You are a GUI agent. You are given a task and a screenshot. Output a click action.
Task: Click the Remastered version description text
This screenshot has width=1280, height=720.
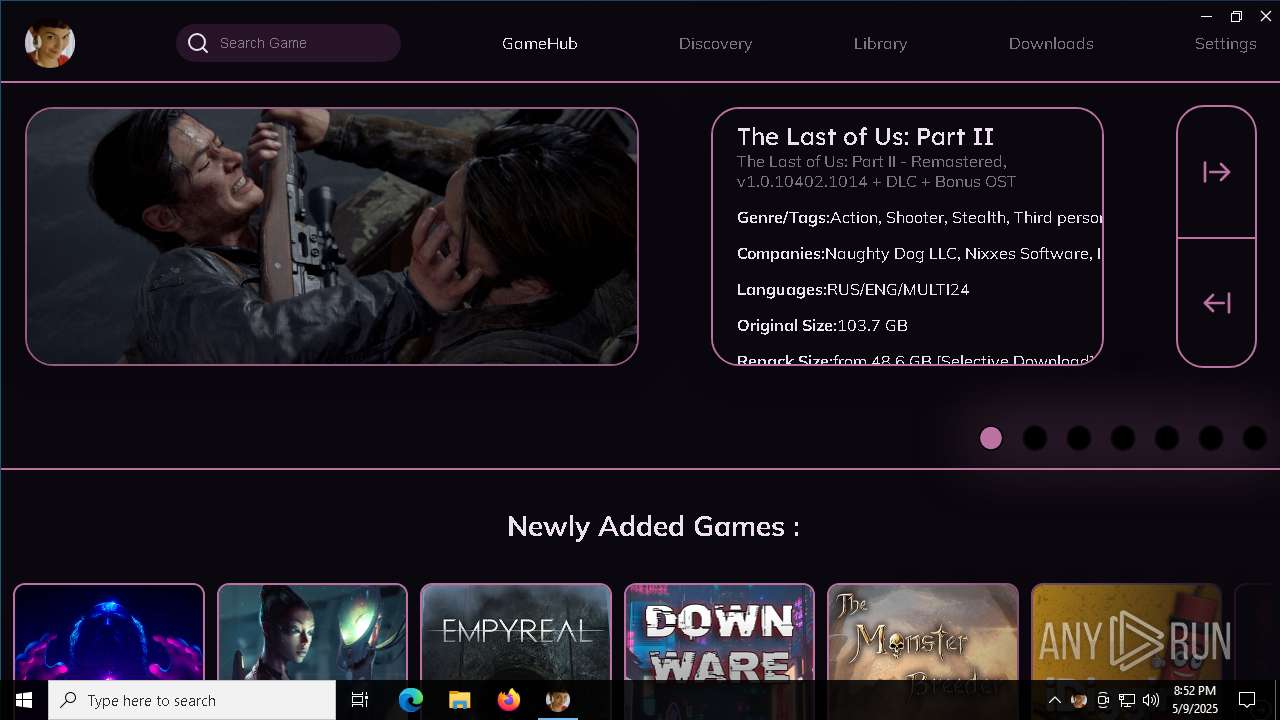(876, 172)
